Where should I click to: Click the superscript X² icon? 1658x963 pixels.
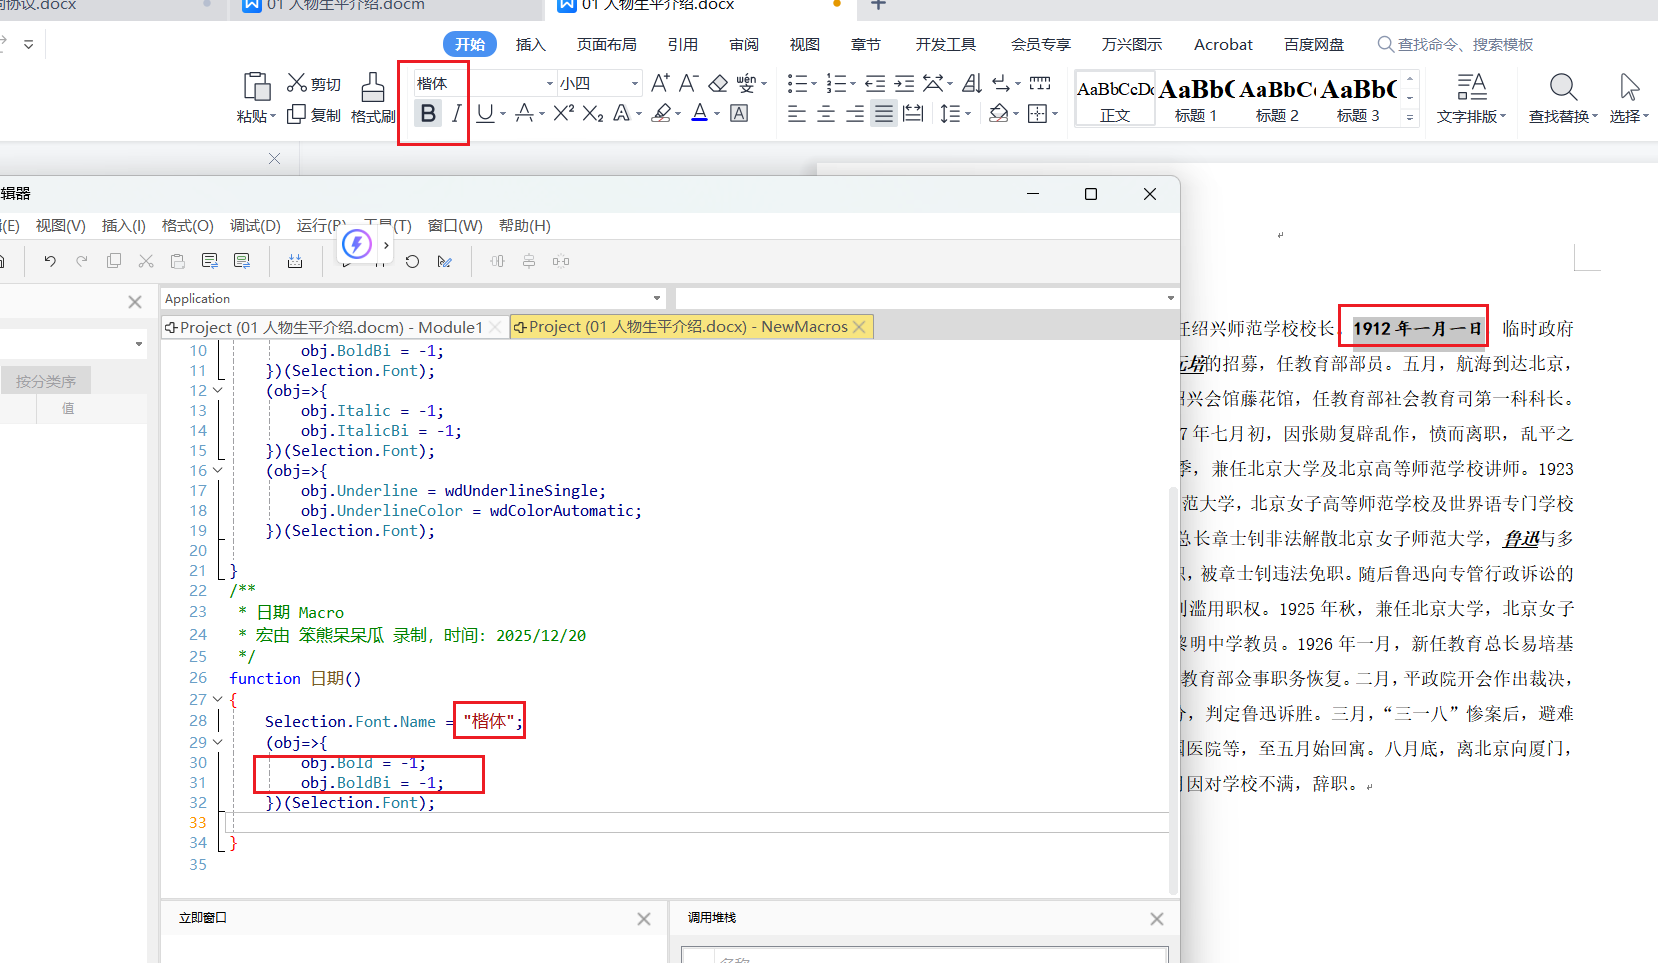[x=563, y=114]
